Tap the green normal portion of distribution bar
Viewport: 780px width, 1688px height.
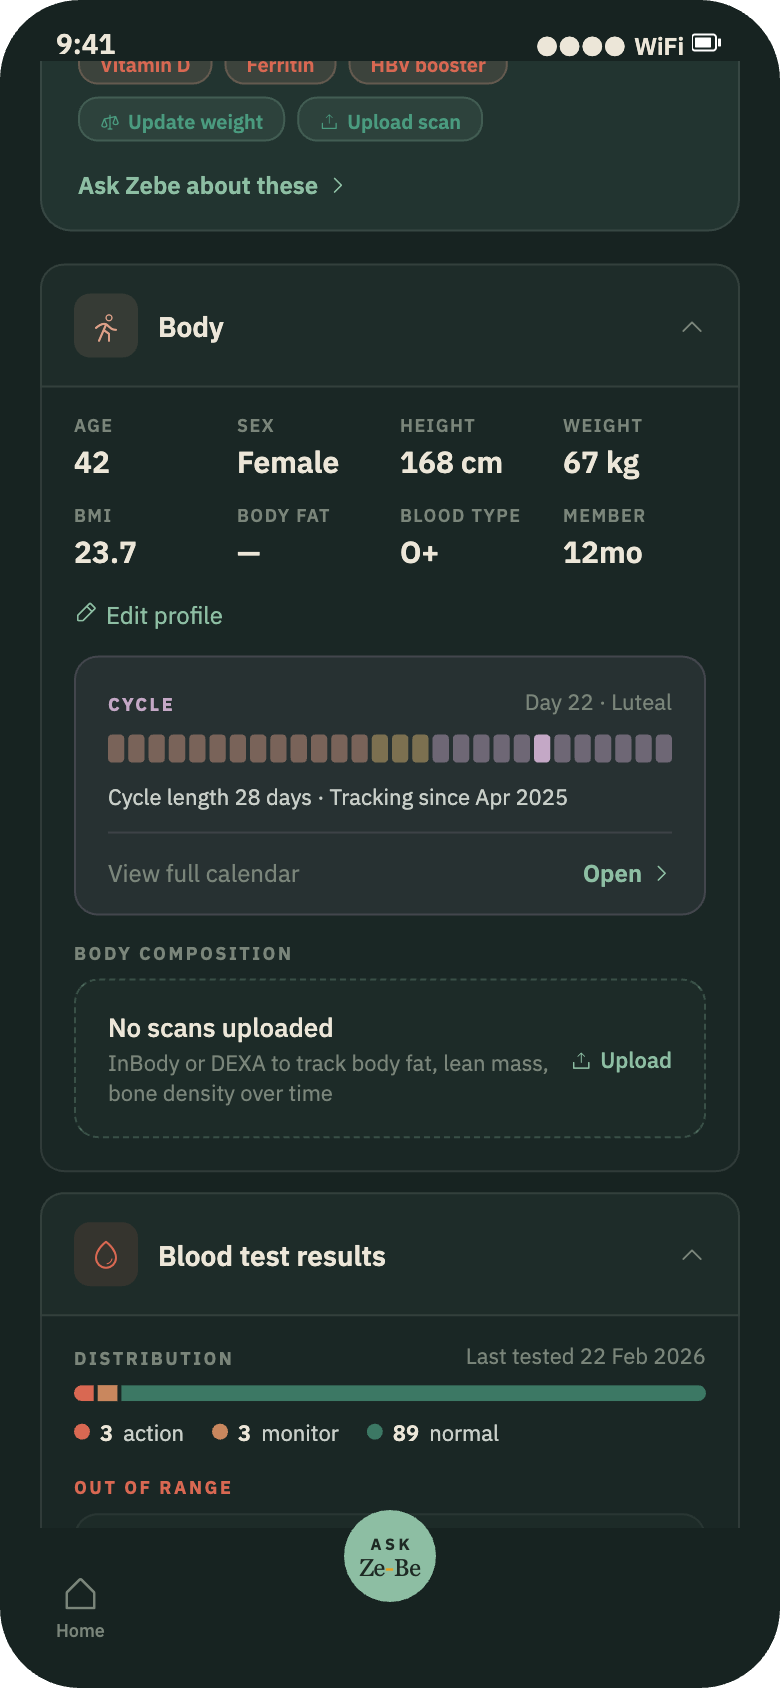(x=413, y=1393)
